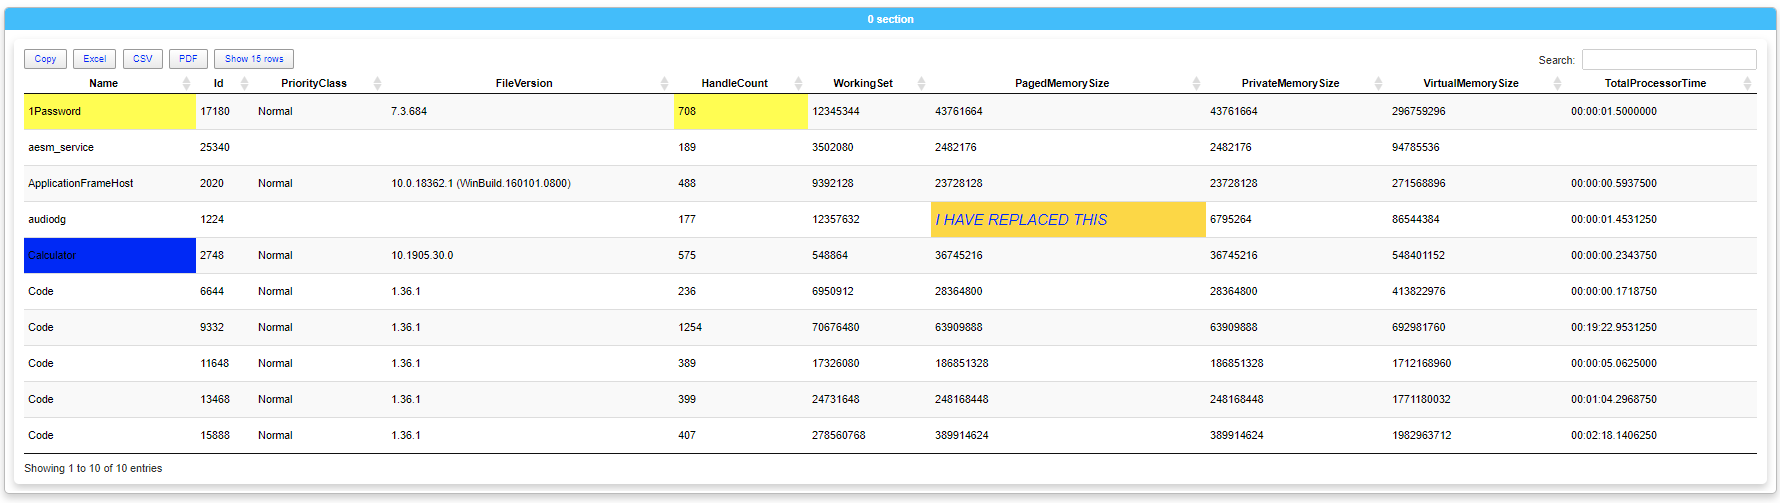This screenshot has height=503, width=1780.
Task: Click the TotalProcessorTime sort arrows icon
Action: click(x=1747, y=83)
